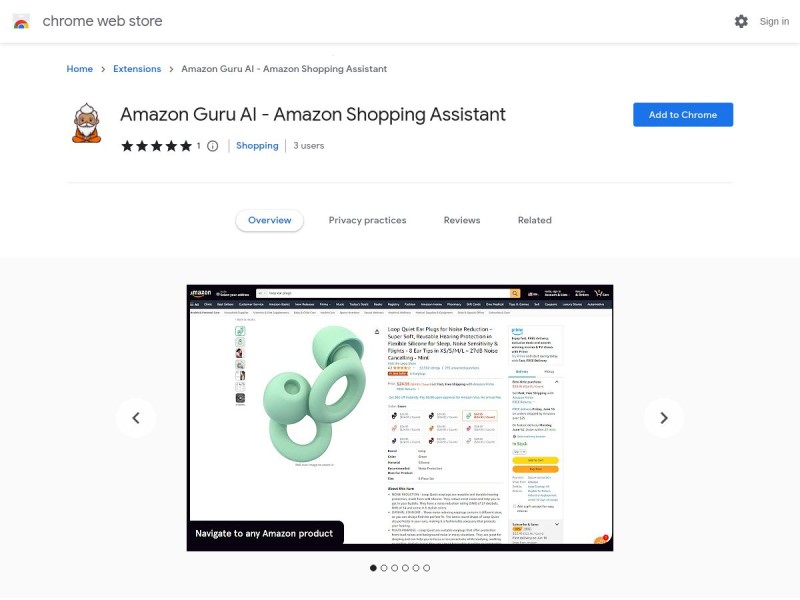Click the five-star rating icons
Screen dimensions: 800x600
pyautogui.click(x=157, y=146)
